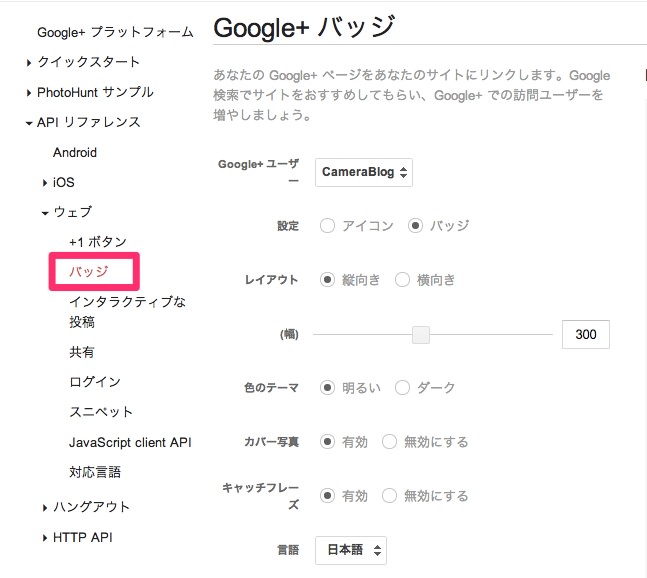Open インタラクティブな投稿 page
Image resolution: width=647 pixels, height=578 pixels.
pyautogui.click(x=128, y=311)
